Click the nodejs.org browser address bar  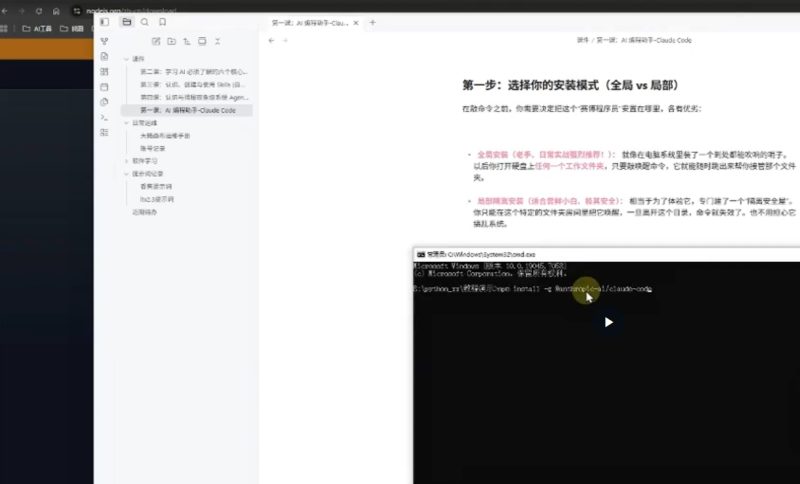[x=130, y=11]
